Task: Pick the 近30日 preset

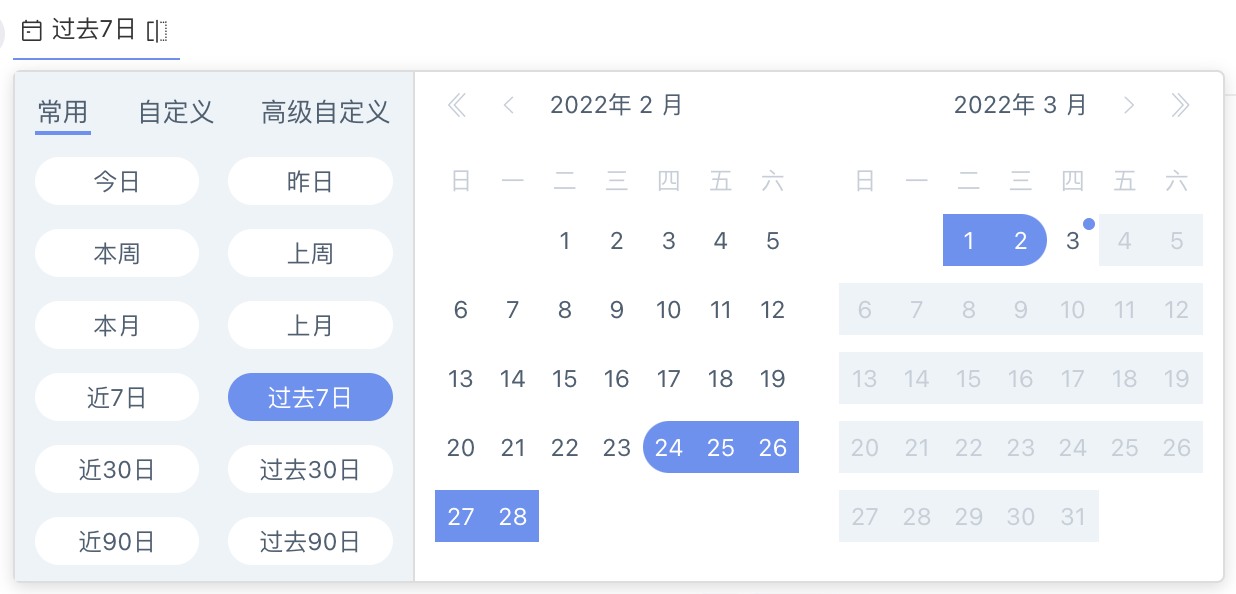Action: point(117,469)
